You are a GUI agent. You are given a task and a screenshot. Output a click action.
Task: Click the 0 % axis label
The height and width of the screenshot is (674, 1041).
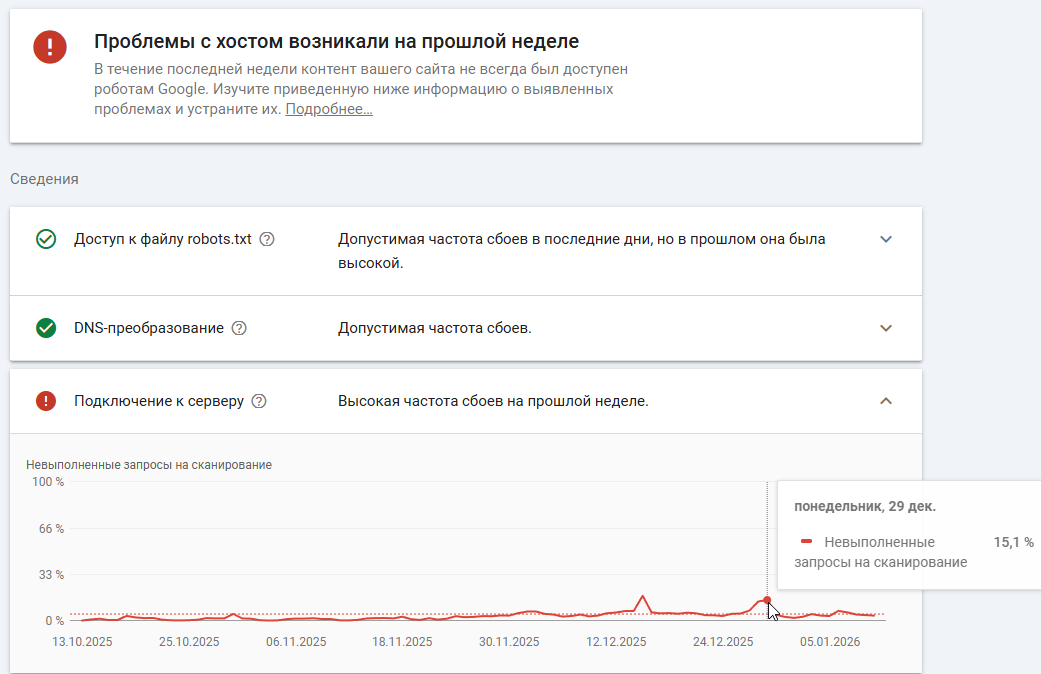coord(54,621)
